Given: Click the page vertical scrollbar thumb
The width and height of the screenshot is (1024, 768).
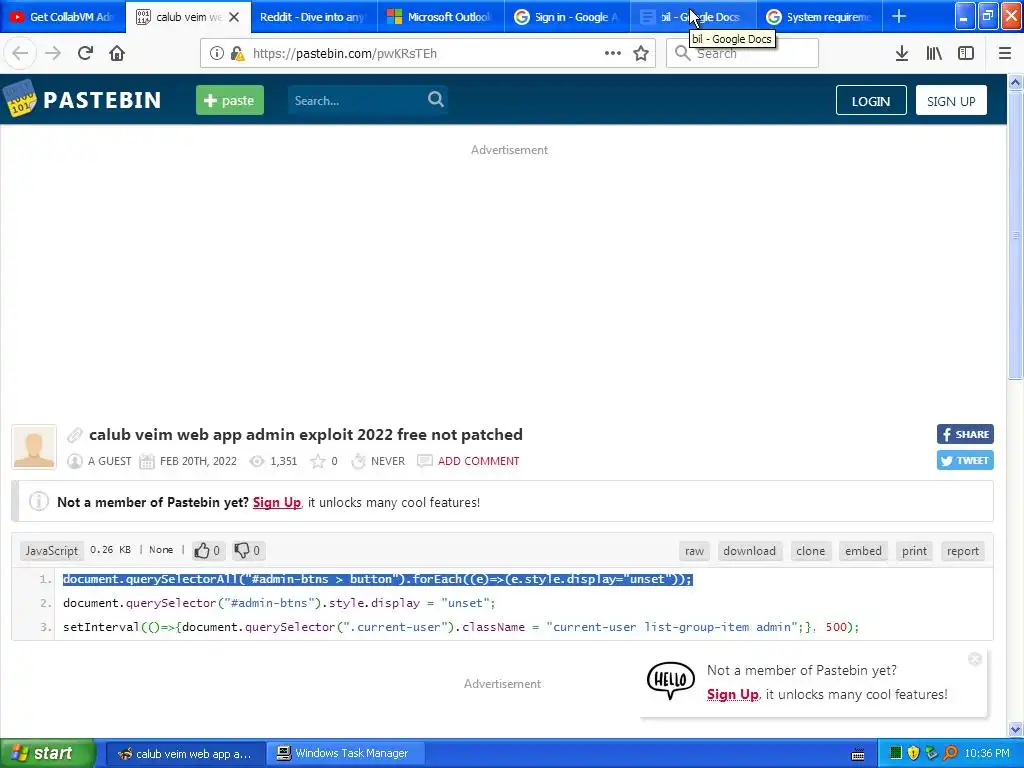Looking at the screenshot, I should 1015,235.
